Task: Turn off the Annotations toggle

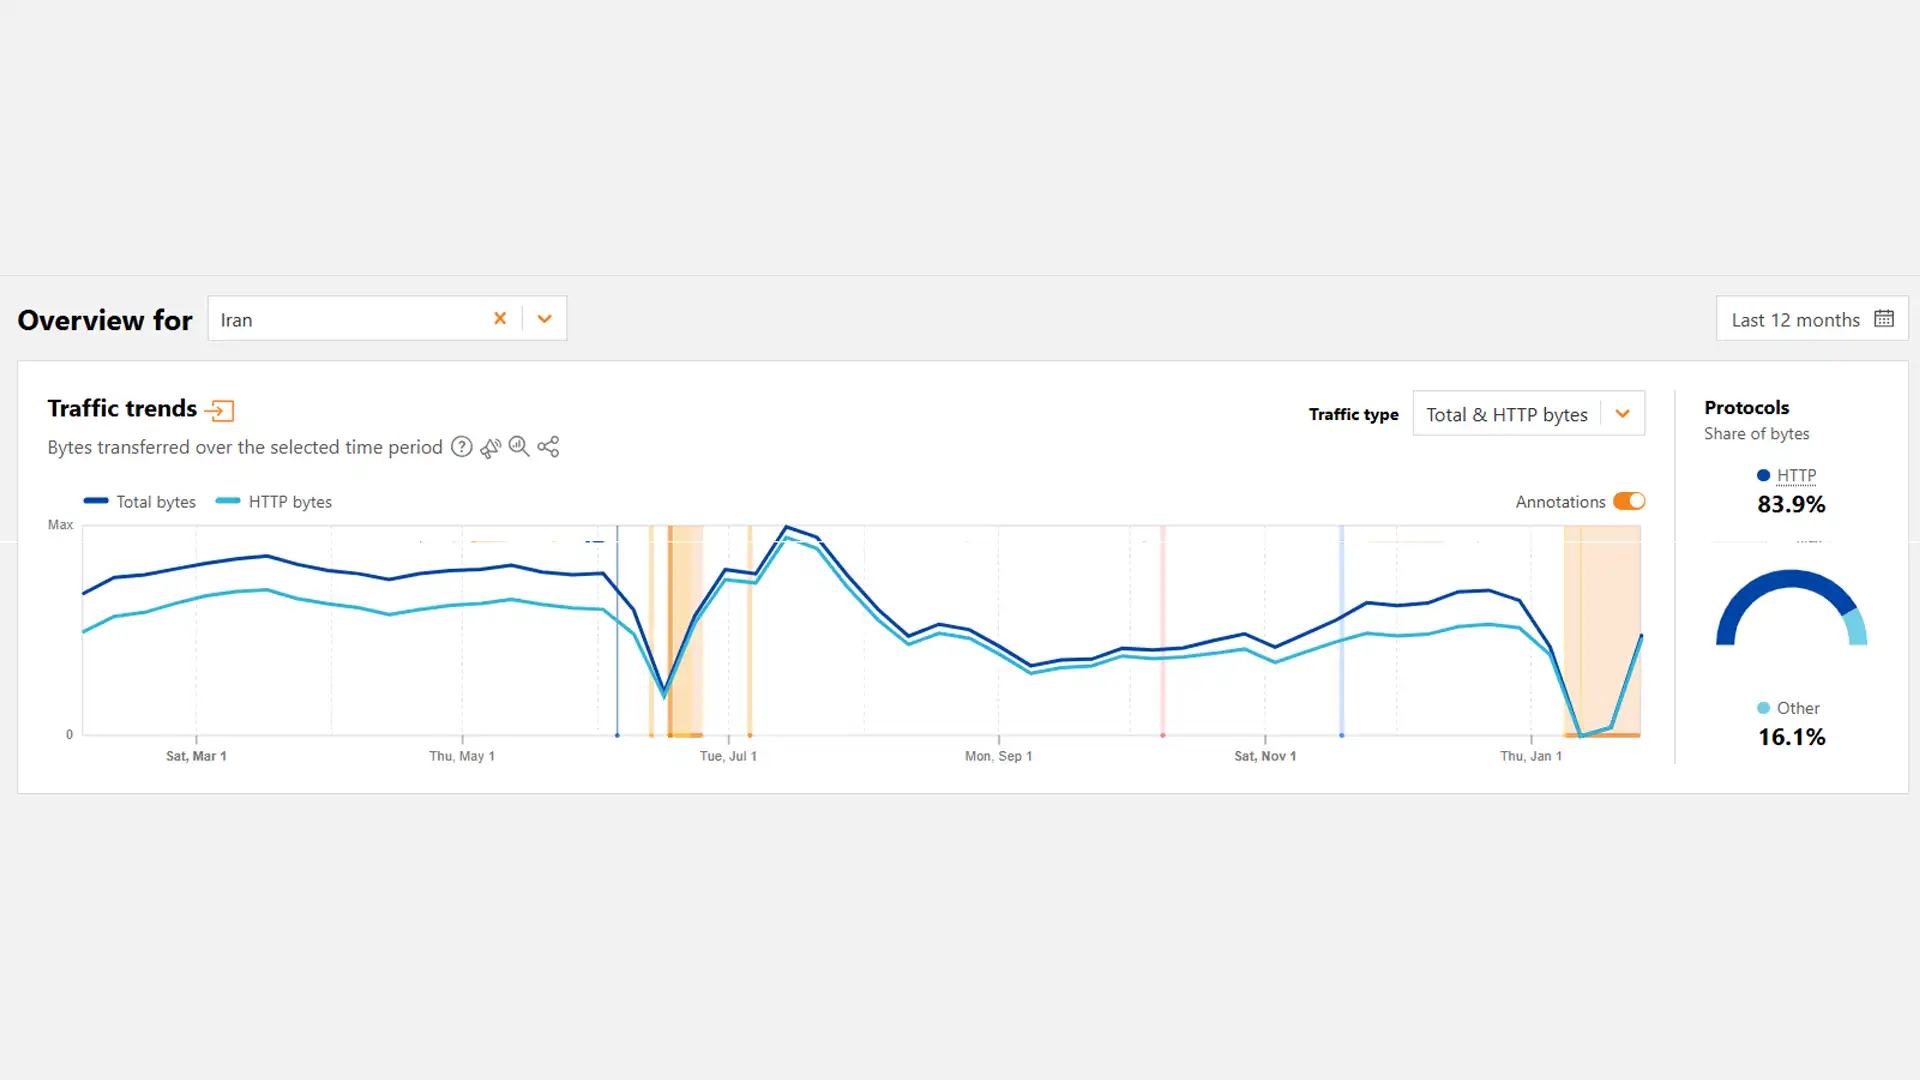Action: coord(1629,501)
